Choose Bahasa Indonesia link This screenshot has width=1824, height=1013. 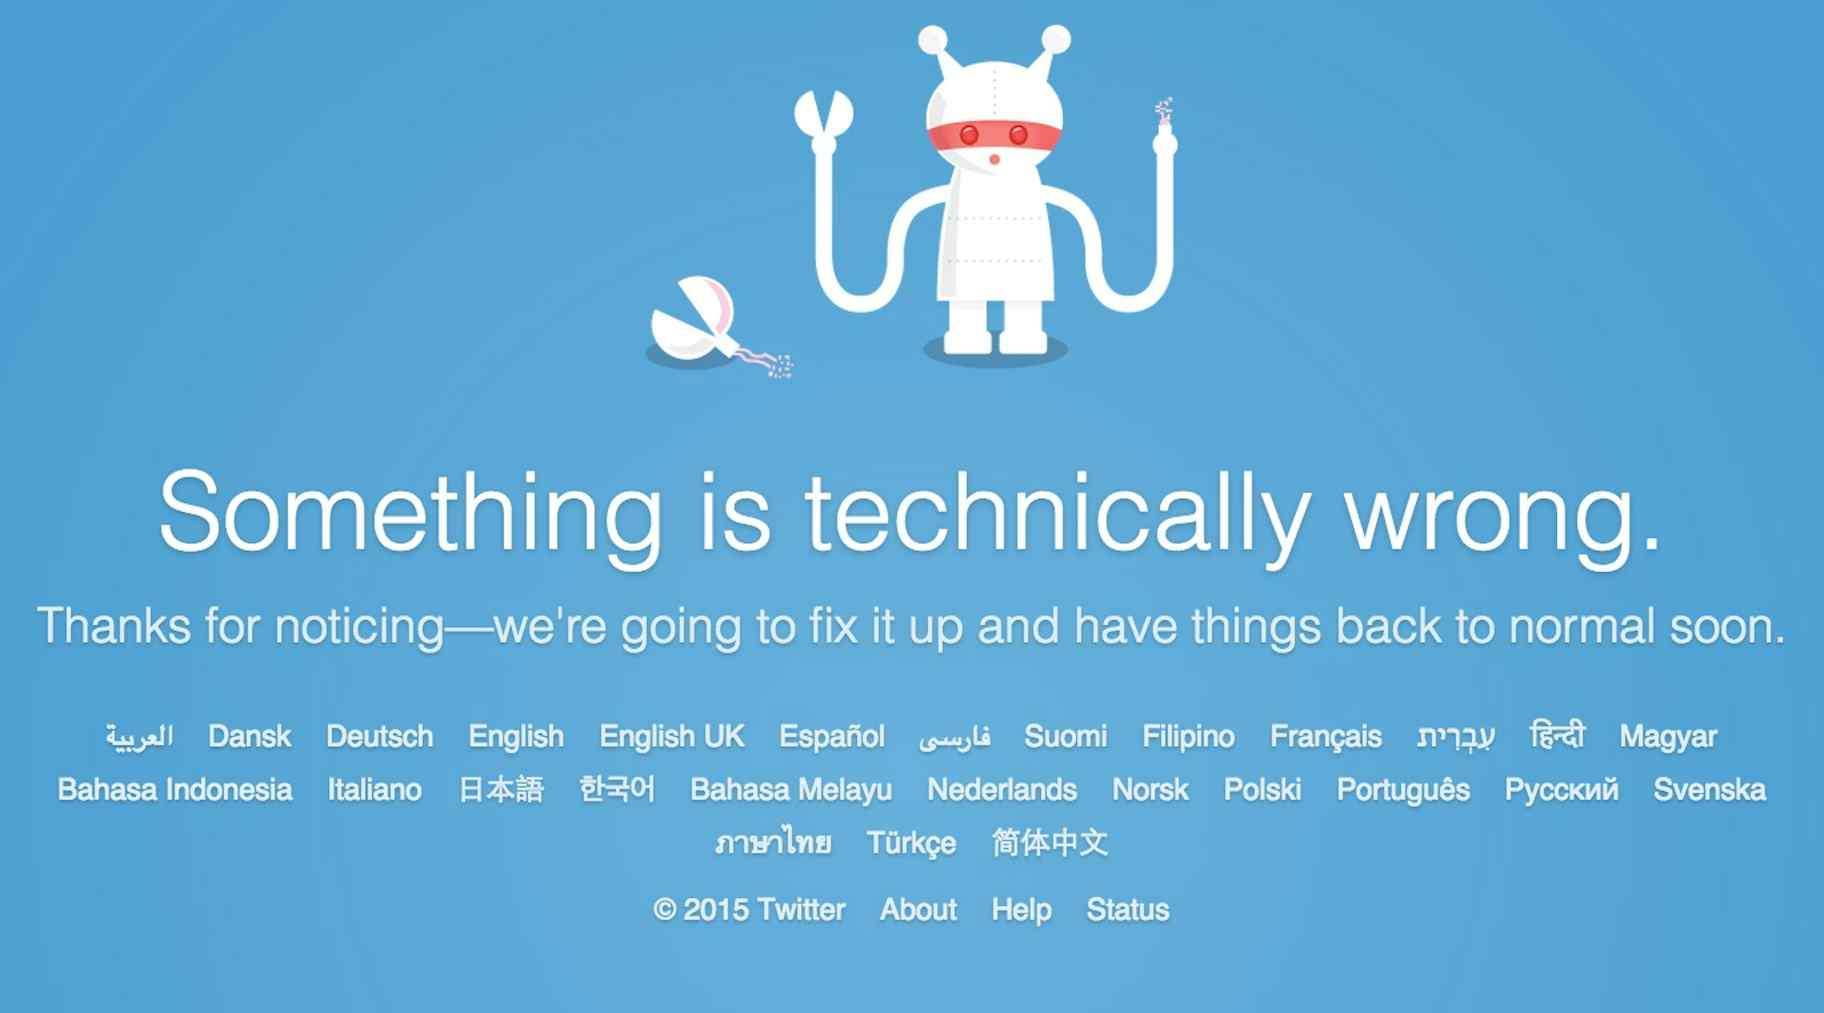click(175, 790)
